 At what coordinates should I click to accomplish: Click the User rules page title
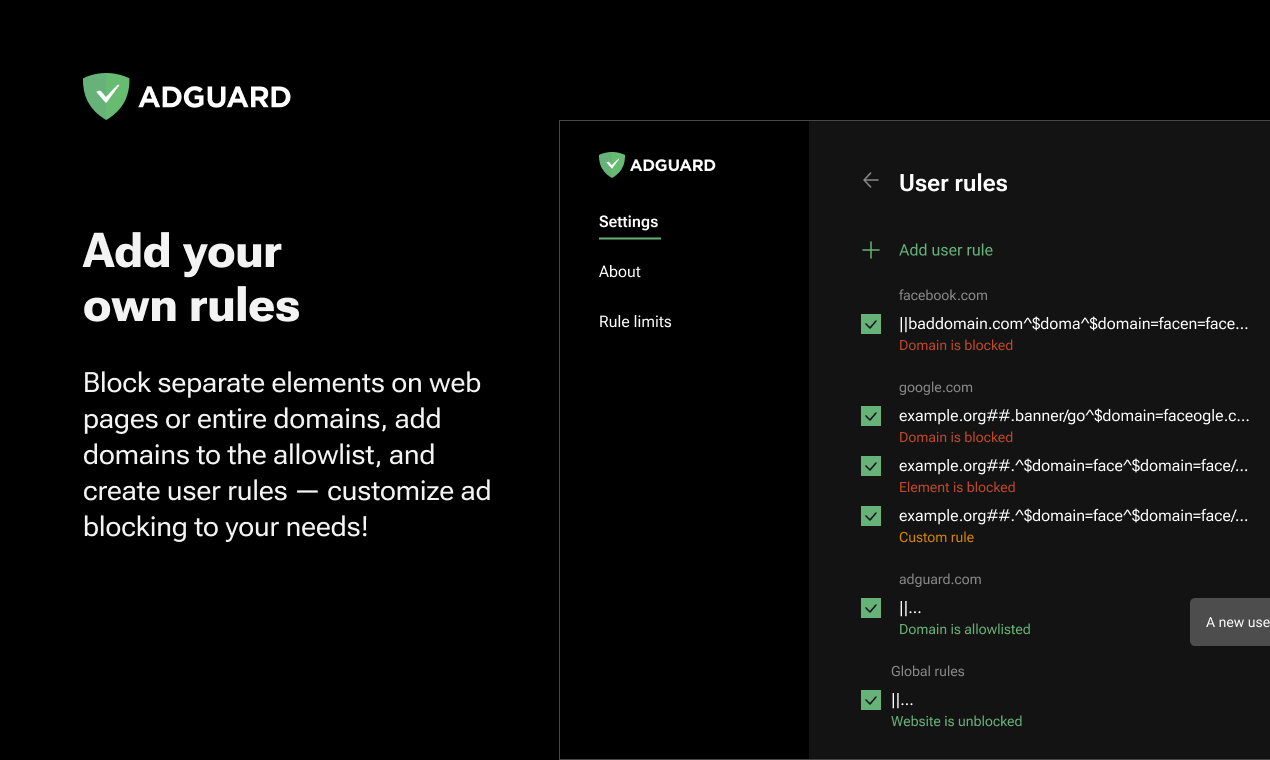(953, 183)
